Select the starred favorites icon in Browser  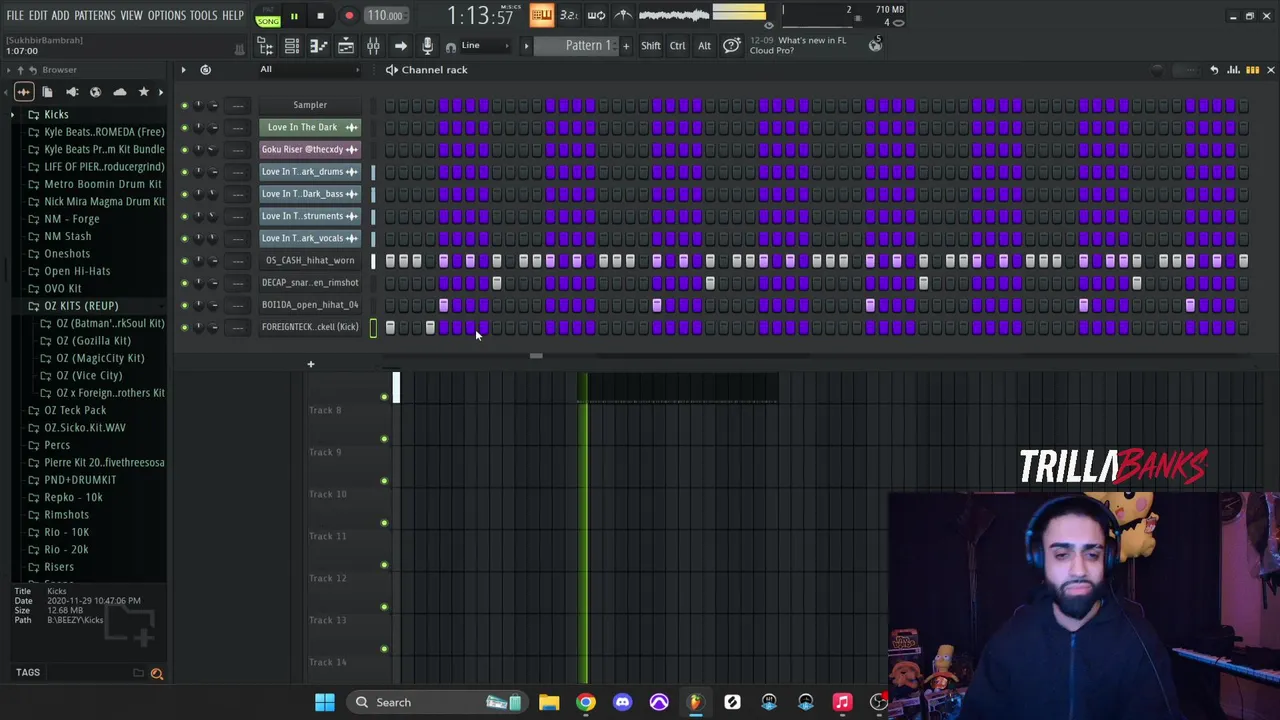(x=143, y=92)
